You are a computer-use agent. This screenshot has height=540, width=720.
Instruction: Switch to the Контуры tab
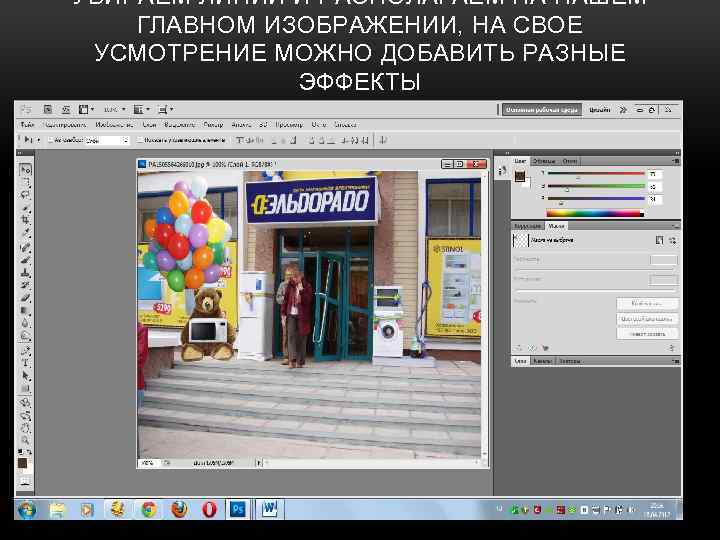tap(569, 361)
